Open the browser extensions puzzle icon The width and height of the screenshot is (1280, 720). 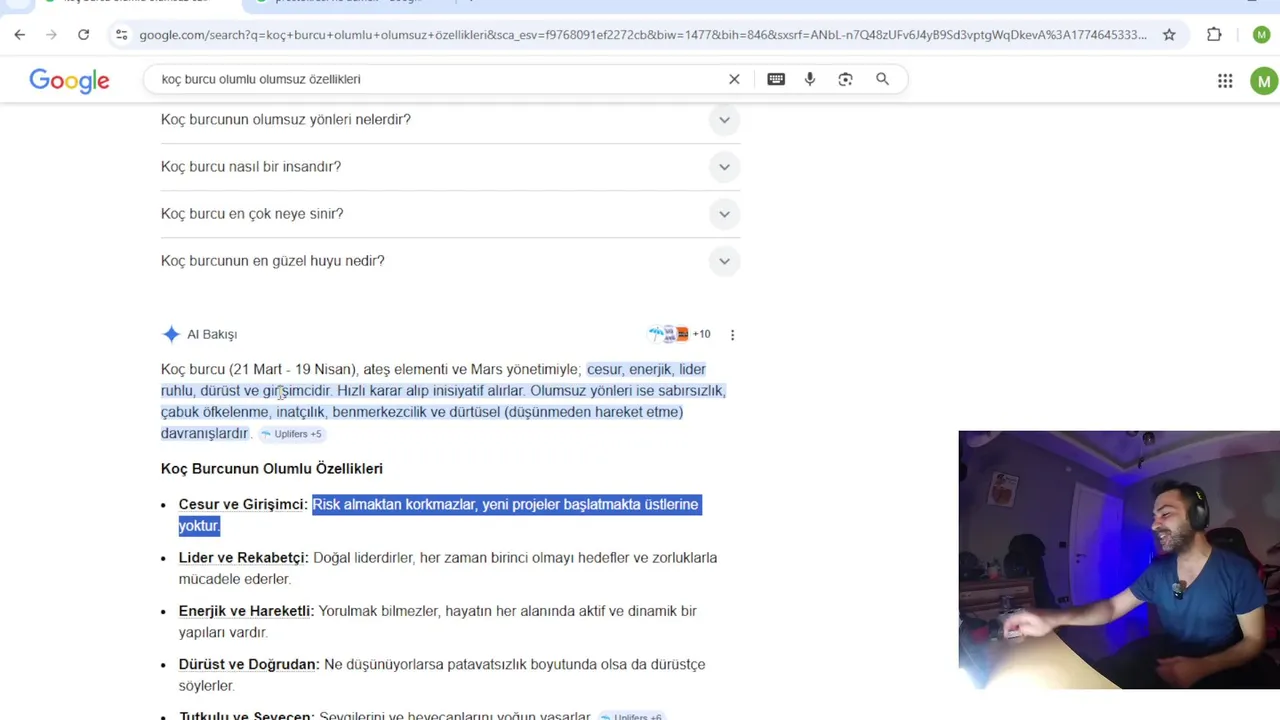pos(1214,35)
